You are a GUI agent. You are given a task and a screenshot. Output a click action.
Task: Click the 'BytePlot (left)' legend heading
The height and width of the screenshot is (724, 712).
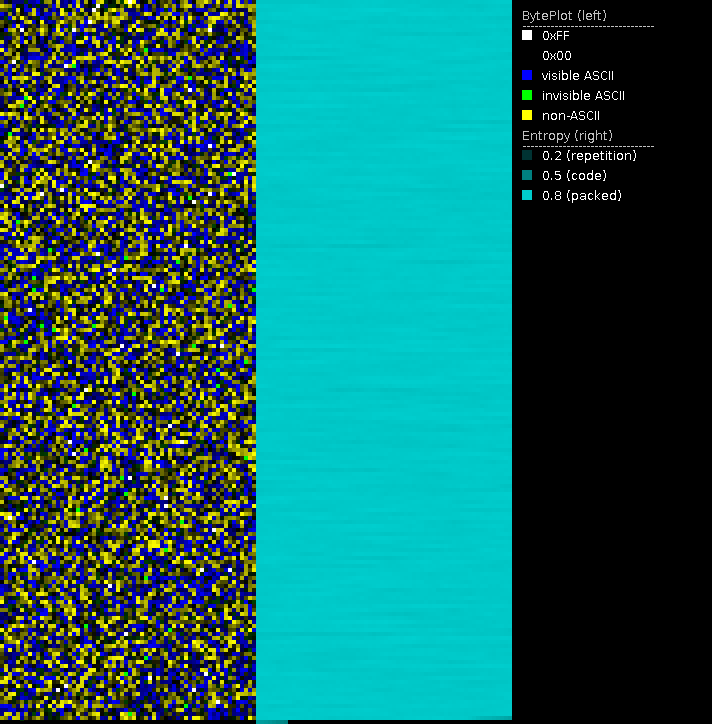pos(564,16)
